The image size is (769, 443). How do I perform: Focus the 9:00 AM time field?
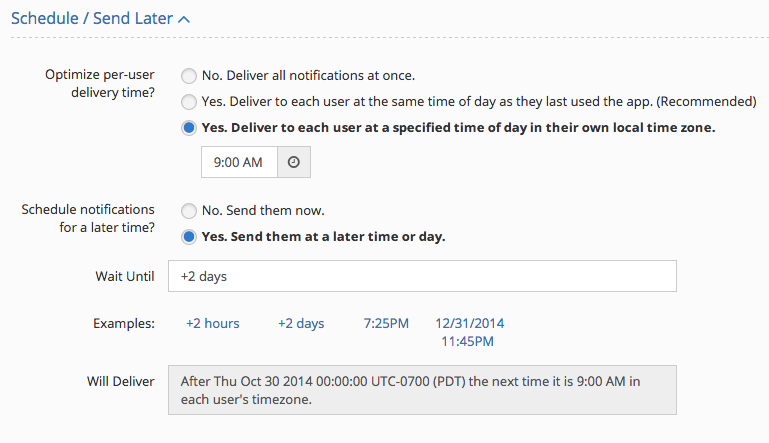tap(239, 162)
